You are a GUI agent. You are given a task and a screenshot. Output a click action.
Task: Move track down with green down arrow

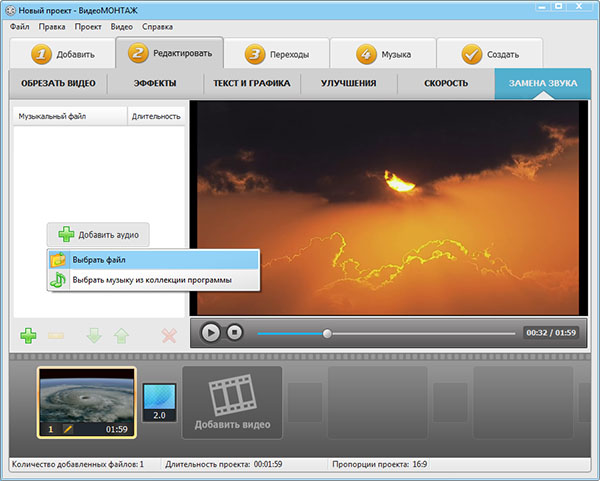click(94, 336)
